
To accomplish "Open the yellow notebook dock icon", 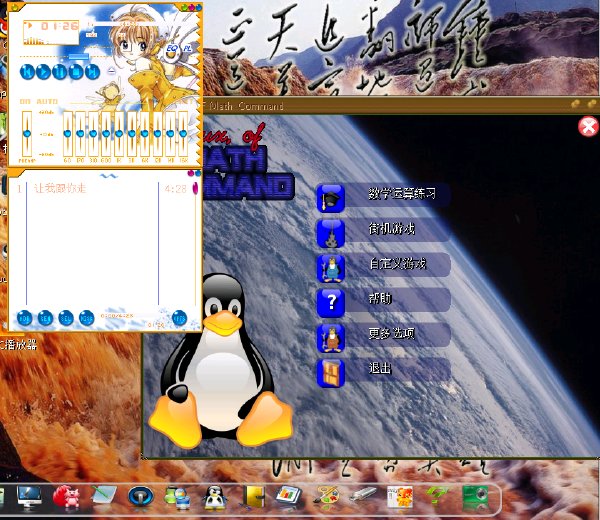I will click(254, 497).
